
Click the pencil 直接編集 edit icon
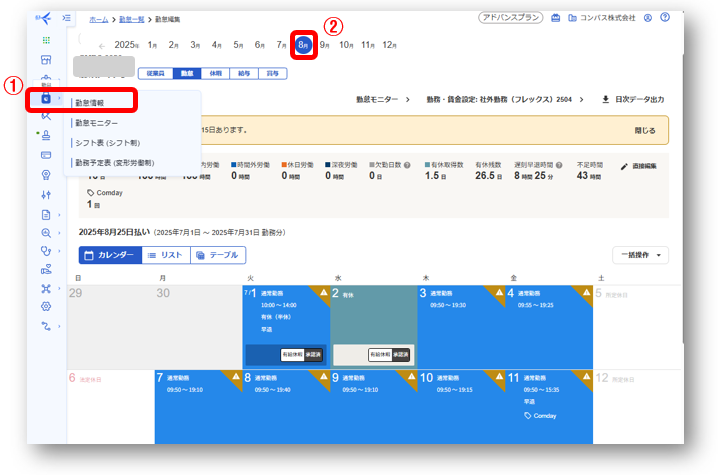point(625,165)
